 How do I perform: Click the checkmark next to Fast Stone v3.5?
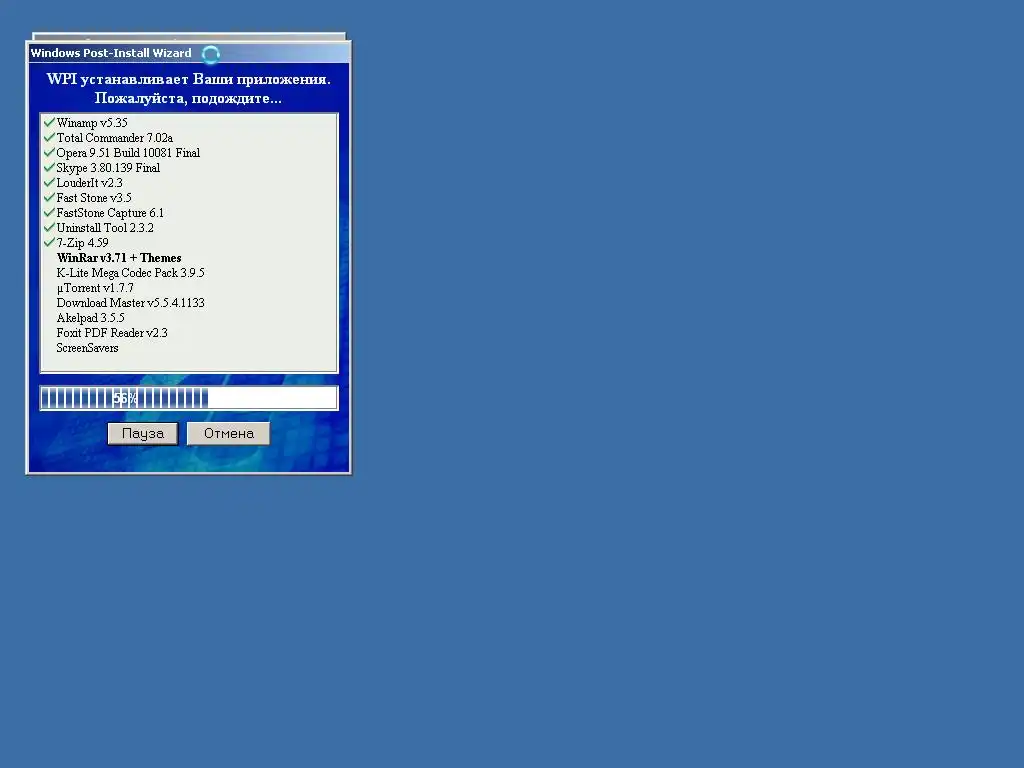tap(49, 197)
